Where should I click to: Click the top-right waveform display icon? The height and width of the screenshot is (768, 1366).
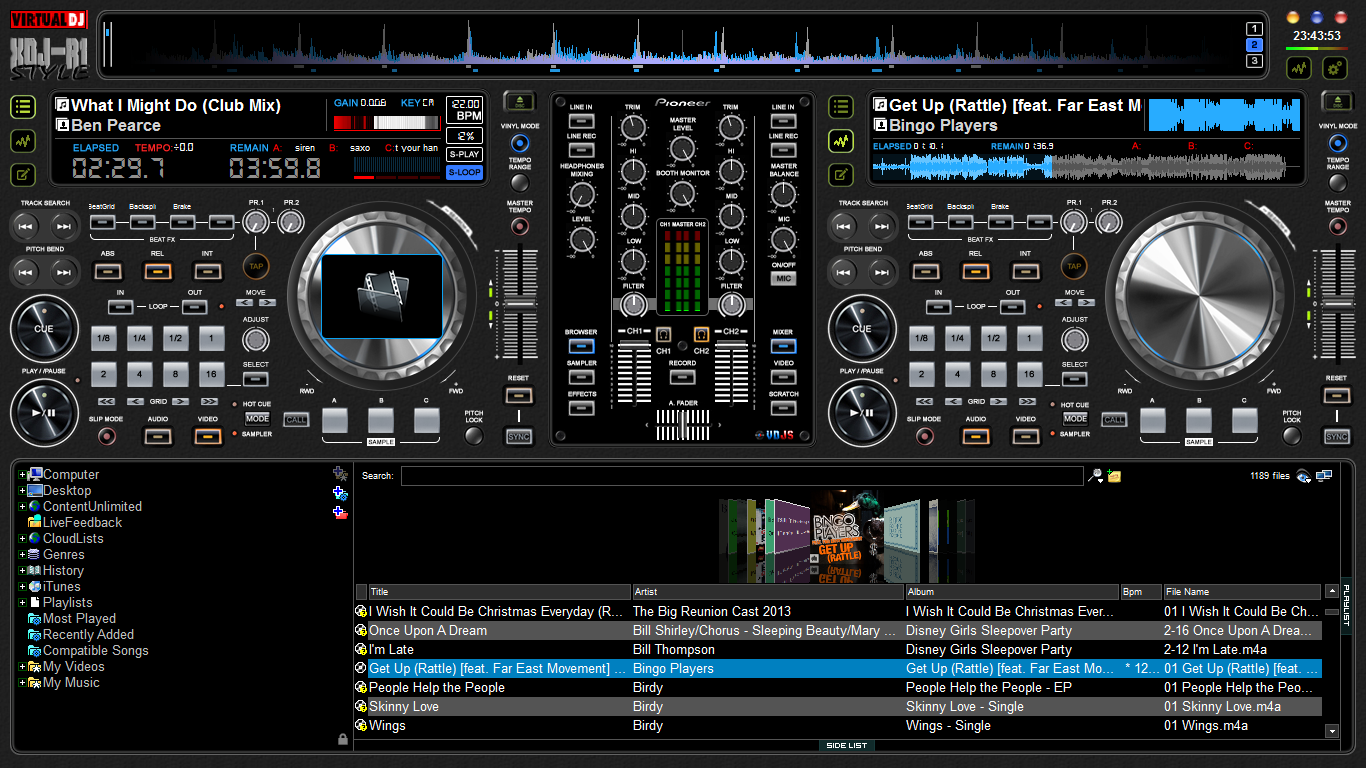point(1299,68)
